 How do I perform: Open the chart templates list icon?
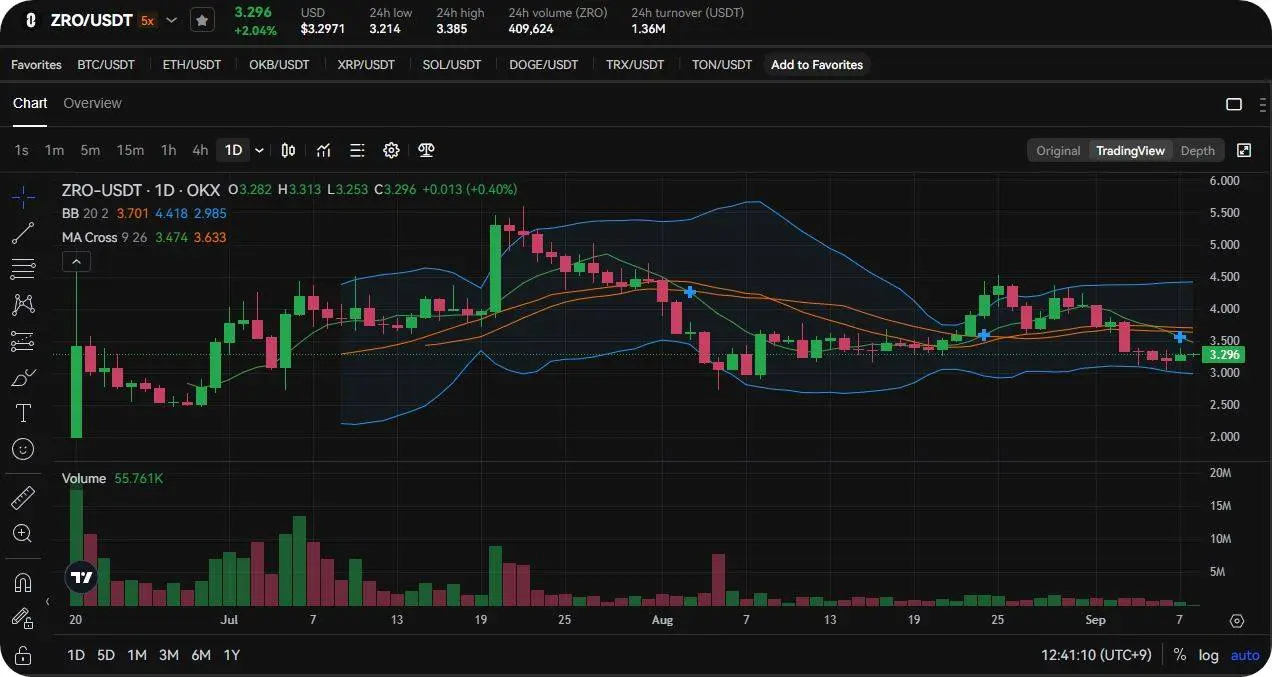click(357, 150)
